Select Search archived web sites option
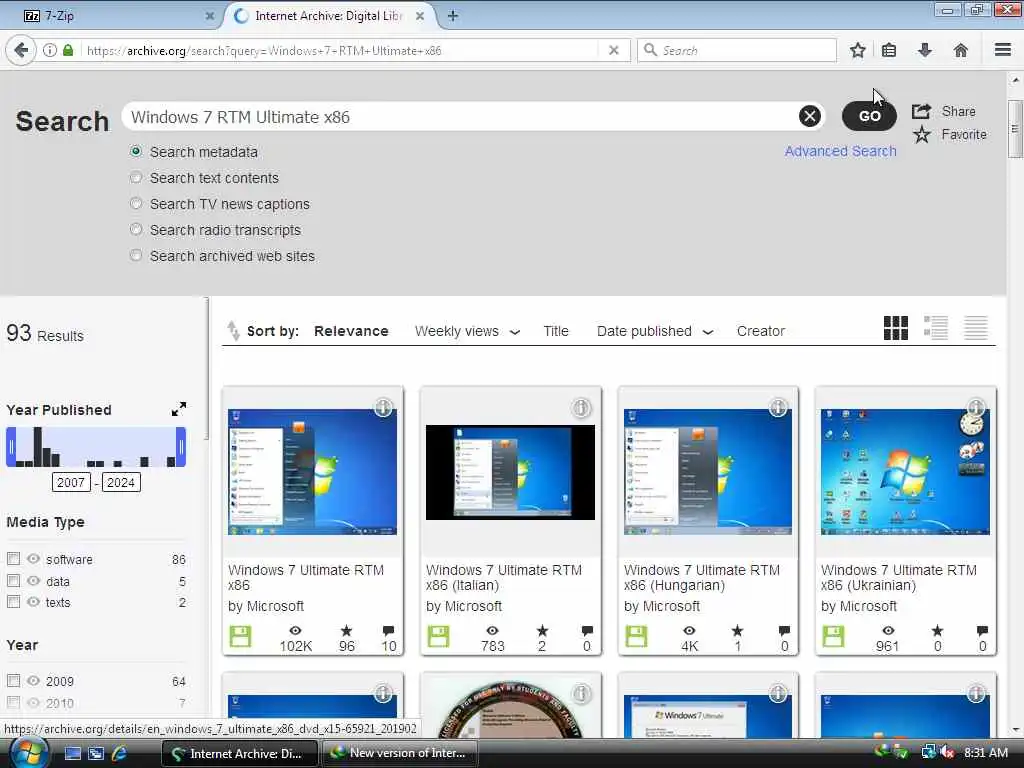This screenshot has width=1024, height=768. (x=136, y=256)
